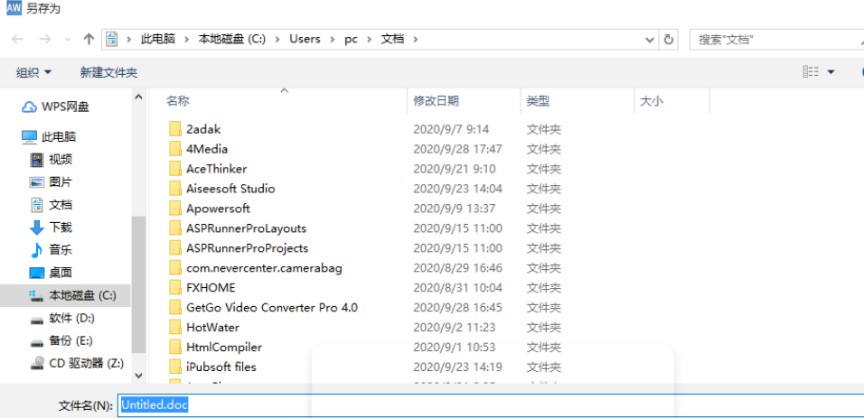Select GetGo Video Converter Pro 4.0 folder icon

(175, 307)
